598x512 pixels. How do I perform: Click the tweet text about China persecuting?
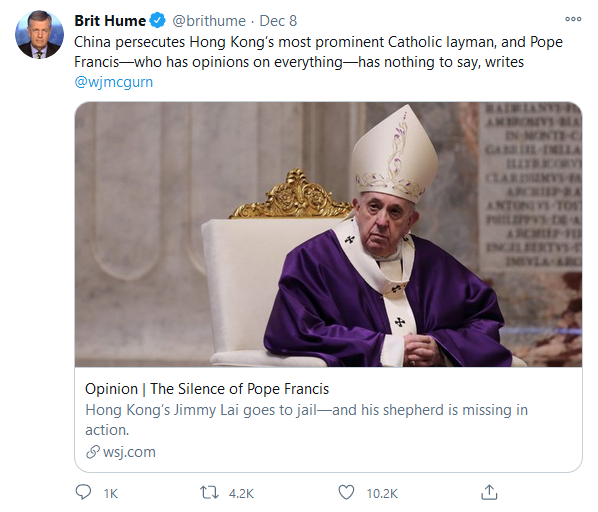(318, 52)
